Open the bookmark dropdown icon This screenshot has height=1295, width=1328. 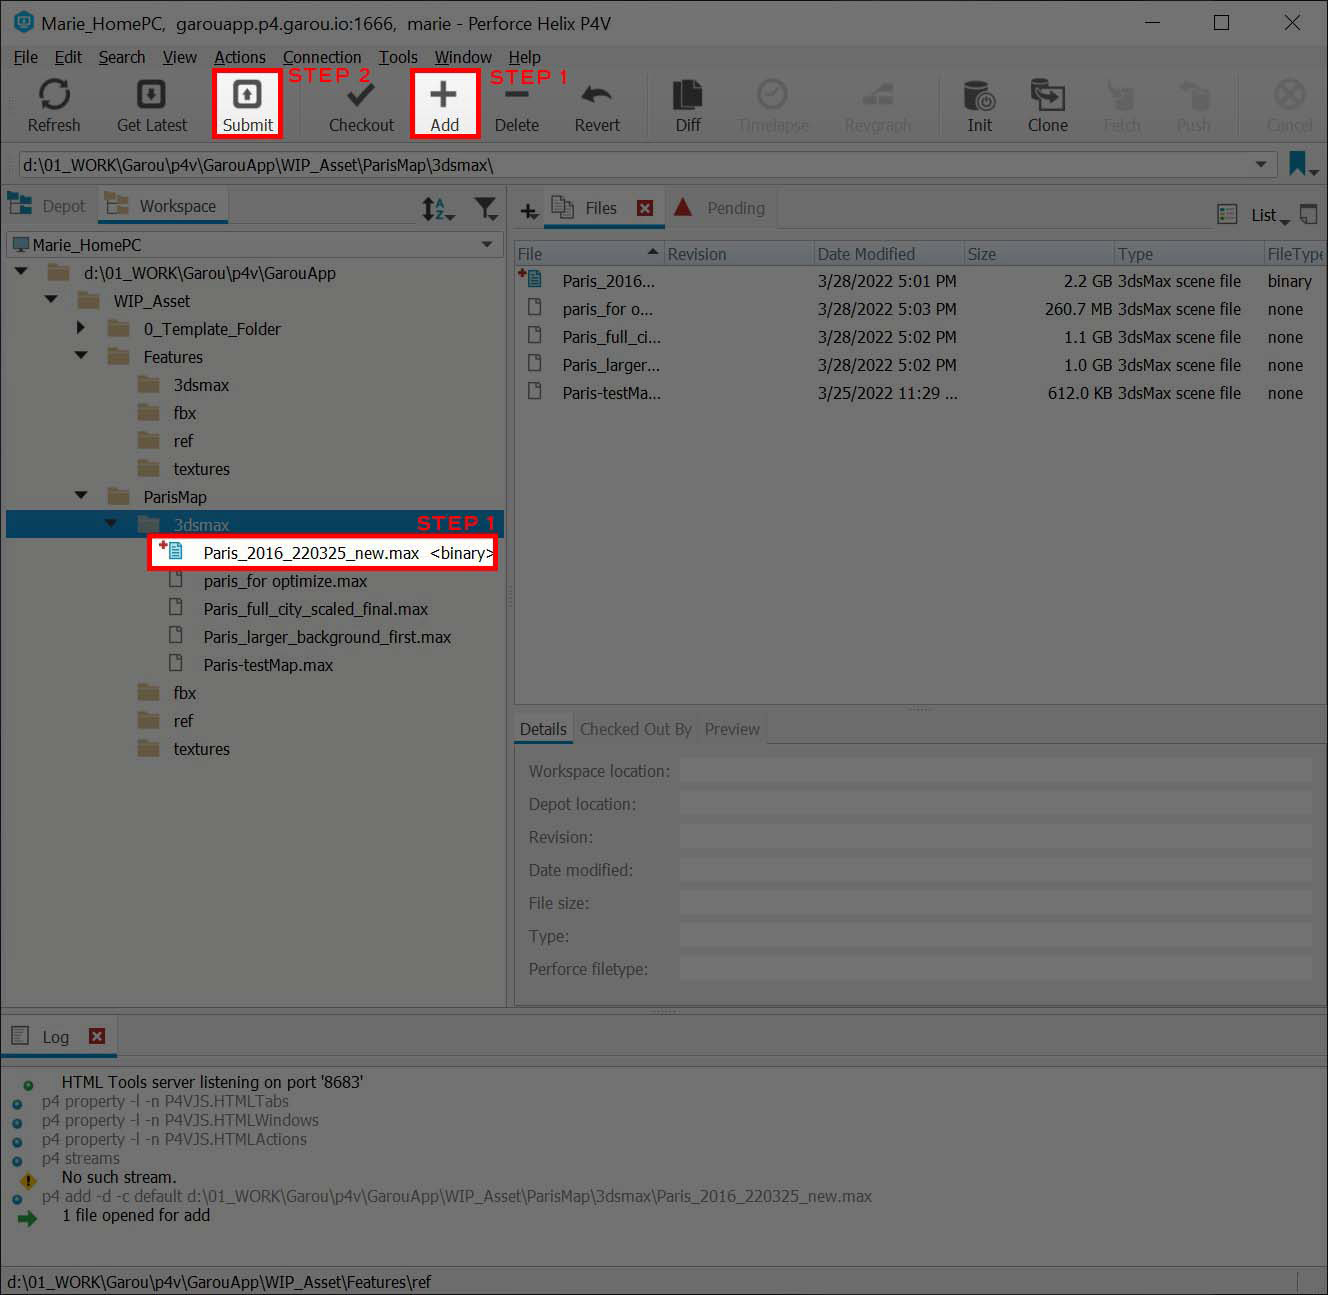pyautogui.click(x=1303, y=164)
